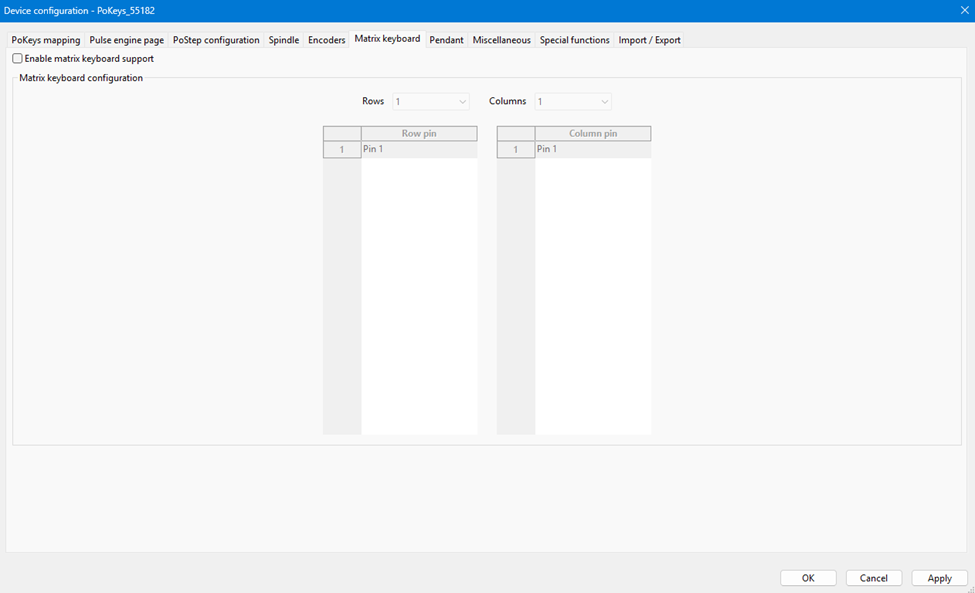Go to Import / Export tab
Image resolution: width=975 pixels, height=593 pixels.
coord(649,40)
